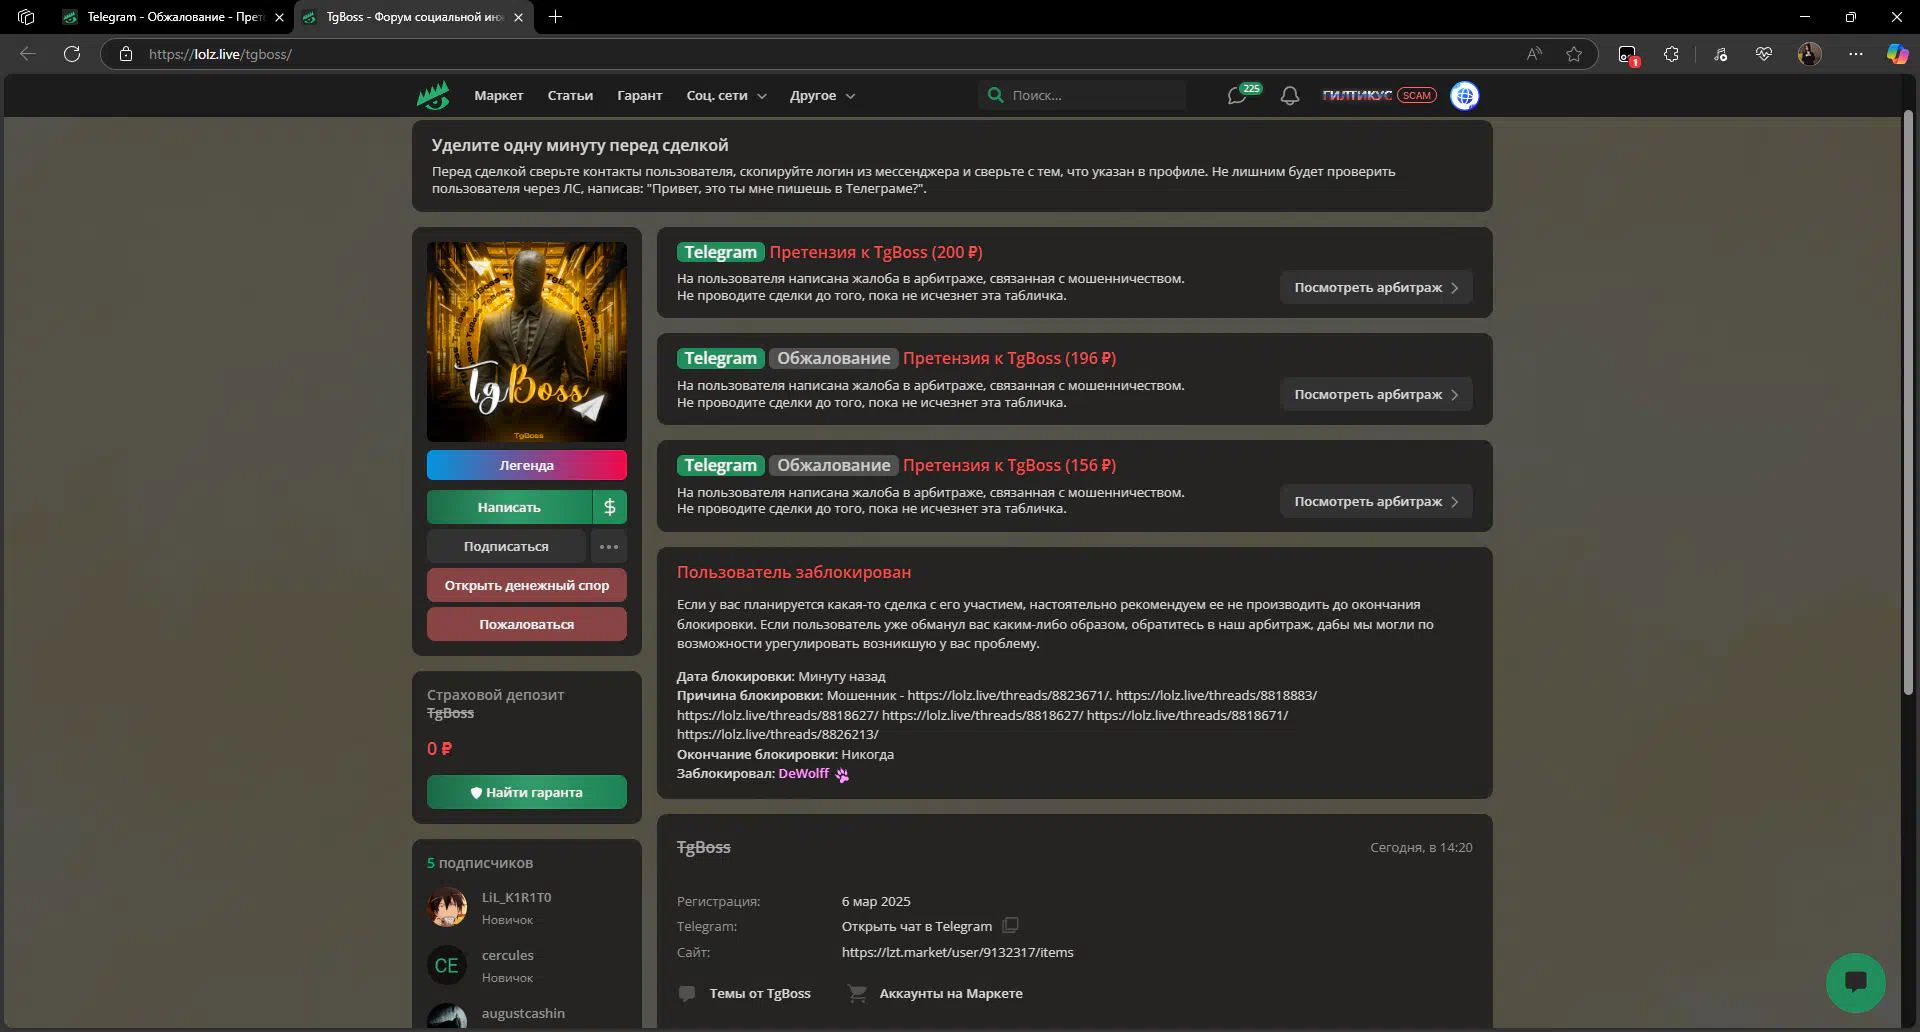Screen dimensions: 1920x1032
Task: View arbitration for 200 ₽ claim
Action: [x=1376, y=287]
